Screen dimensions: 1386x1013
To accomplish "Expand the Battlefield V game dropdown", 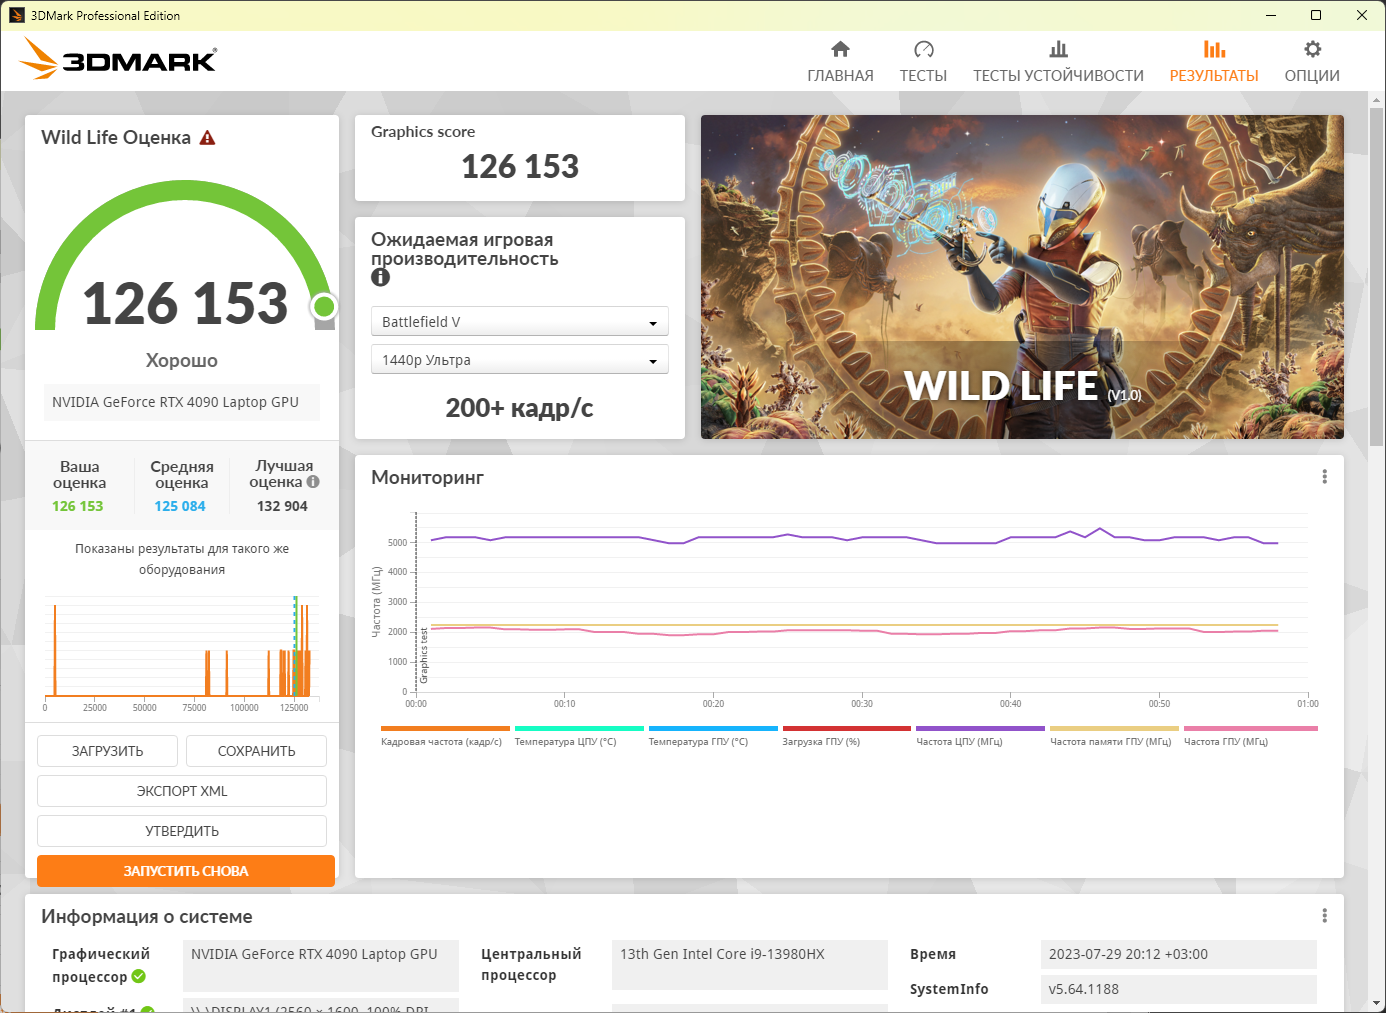I will tap(519, 321).
